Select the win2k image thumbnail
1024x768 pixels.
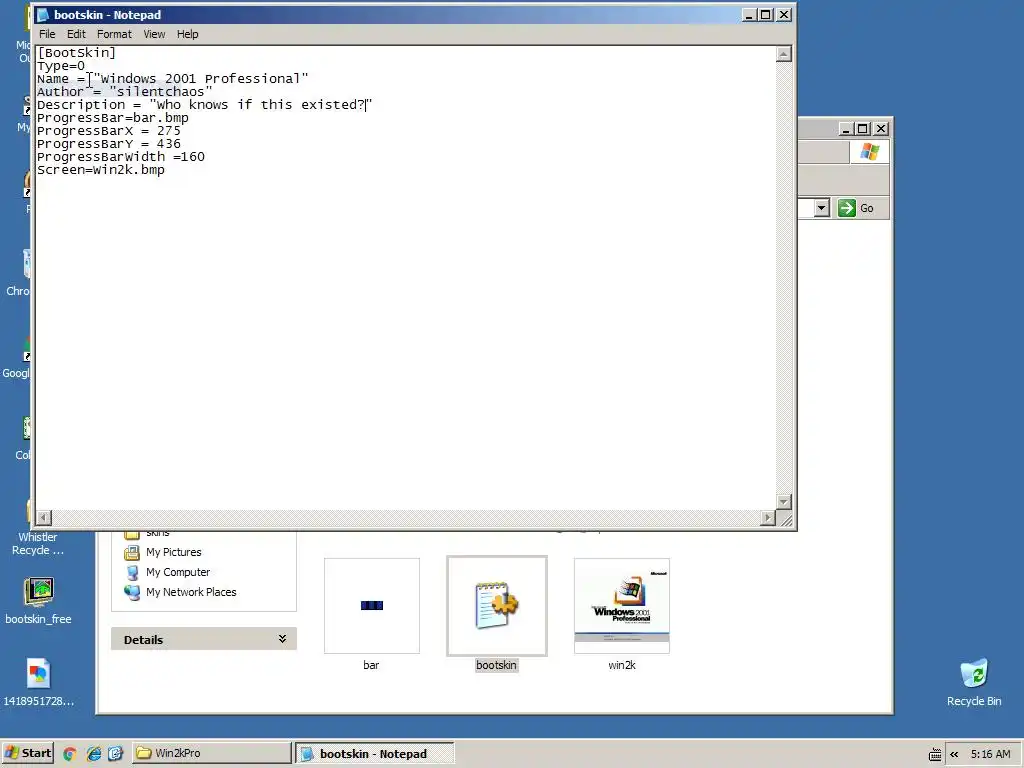pos(622,605)
